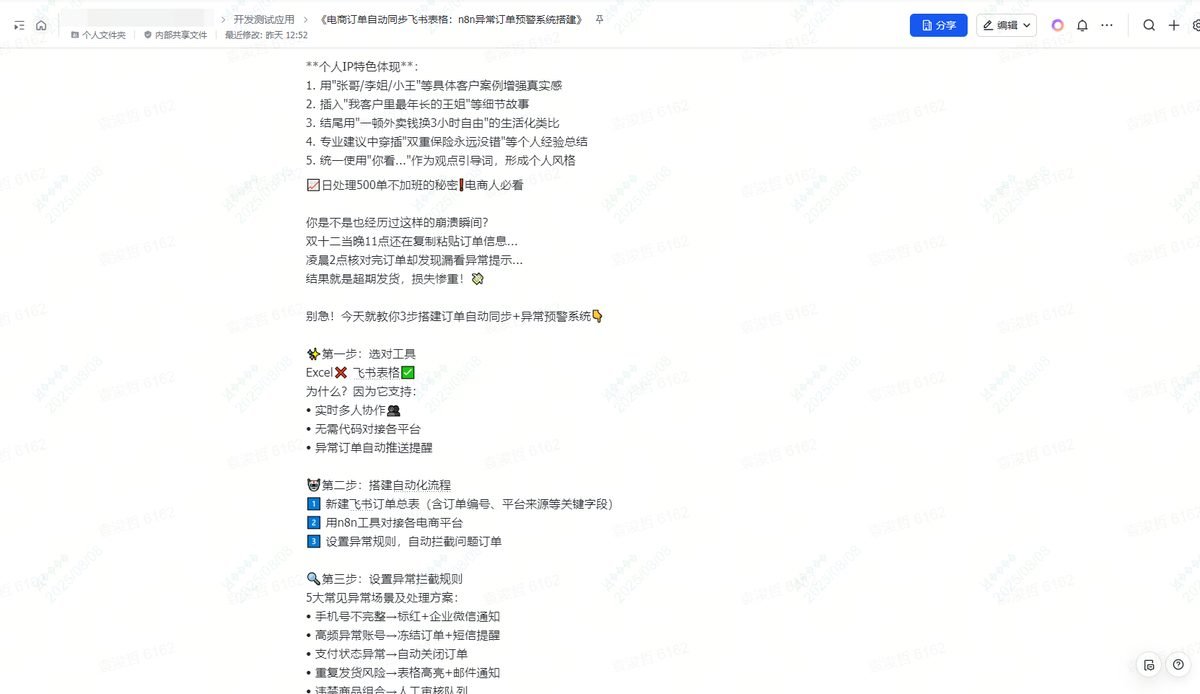Viewport: 1200px width, 694px height.
Task: Open the gear settings icon at right edge
Action: (x=1196, y=25)
